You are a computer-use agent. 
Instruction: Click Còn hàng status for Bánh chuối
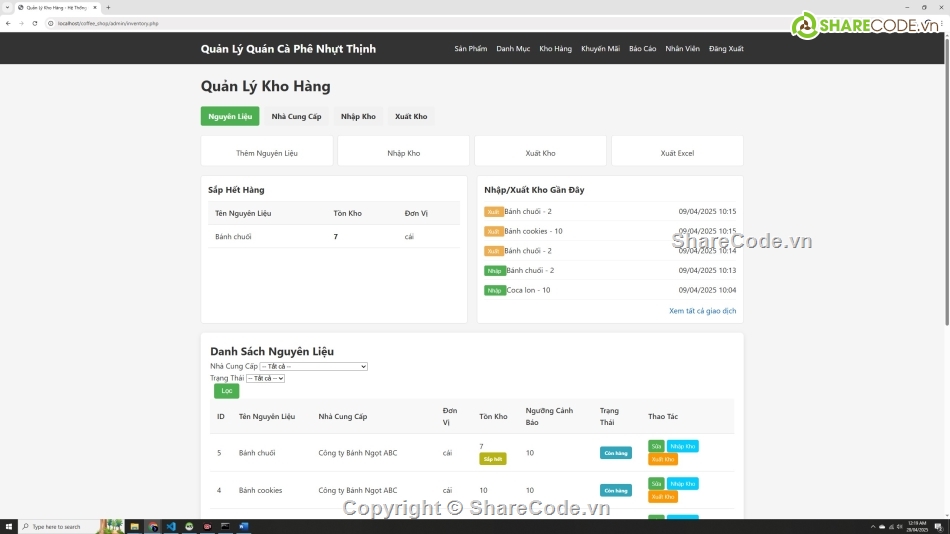pyautogui.click(x=616, y=453)
